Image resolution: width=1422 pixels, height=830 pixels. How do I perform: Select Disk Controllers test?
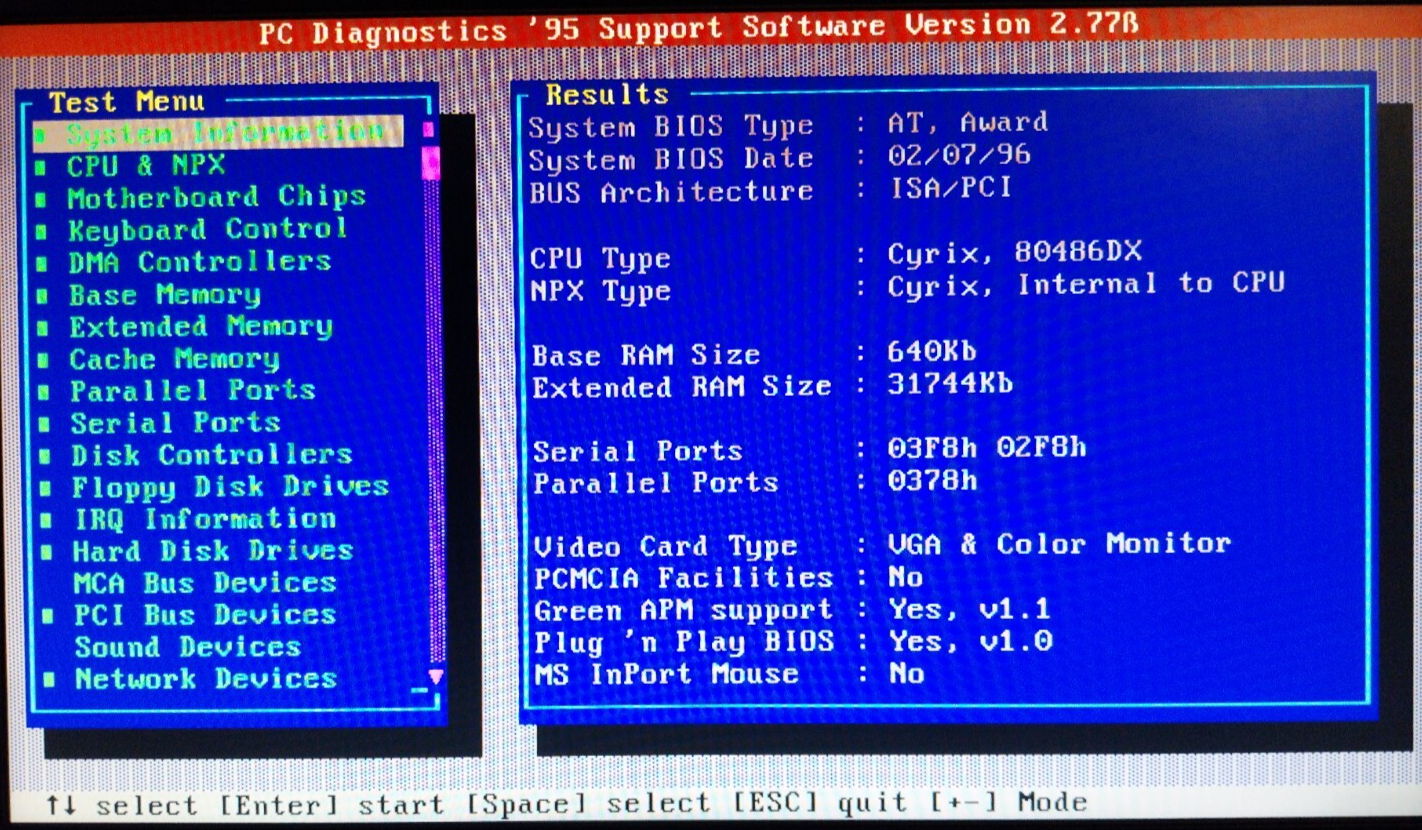(x=211, y=455)
